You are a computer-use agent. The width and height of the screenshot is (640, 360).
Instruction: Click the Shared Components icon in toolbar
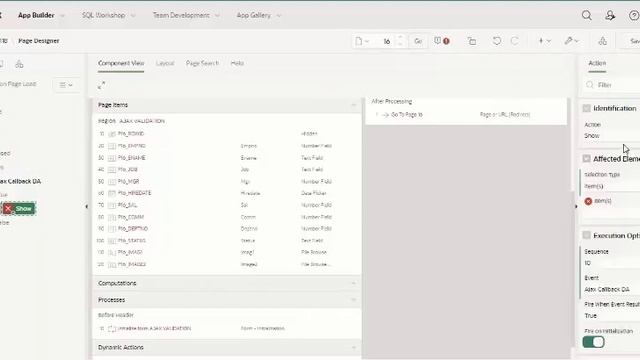tap(602, 41)
